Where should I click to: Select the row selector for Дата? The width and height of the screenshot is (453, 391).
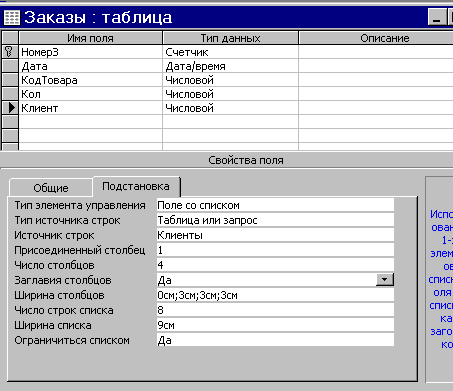pyautogui.click(x=10, y=66)
